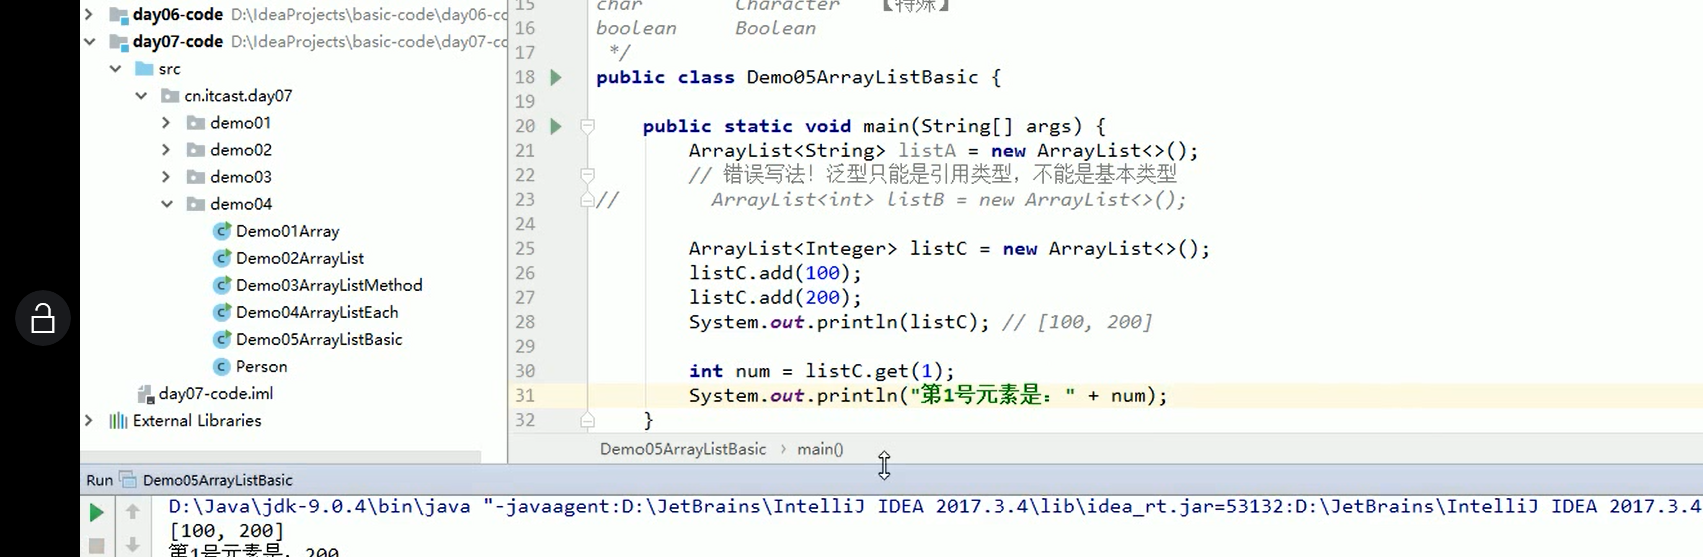Click the down stack trace arrow

132,545
